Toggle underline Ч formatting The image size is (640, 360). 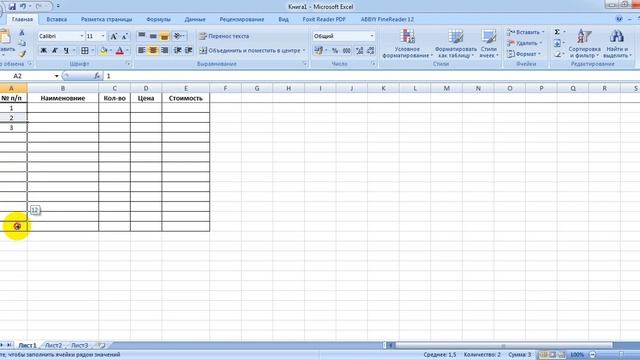(66, 51)
